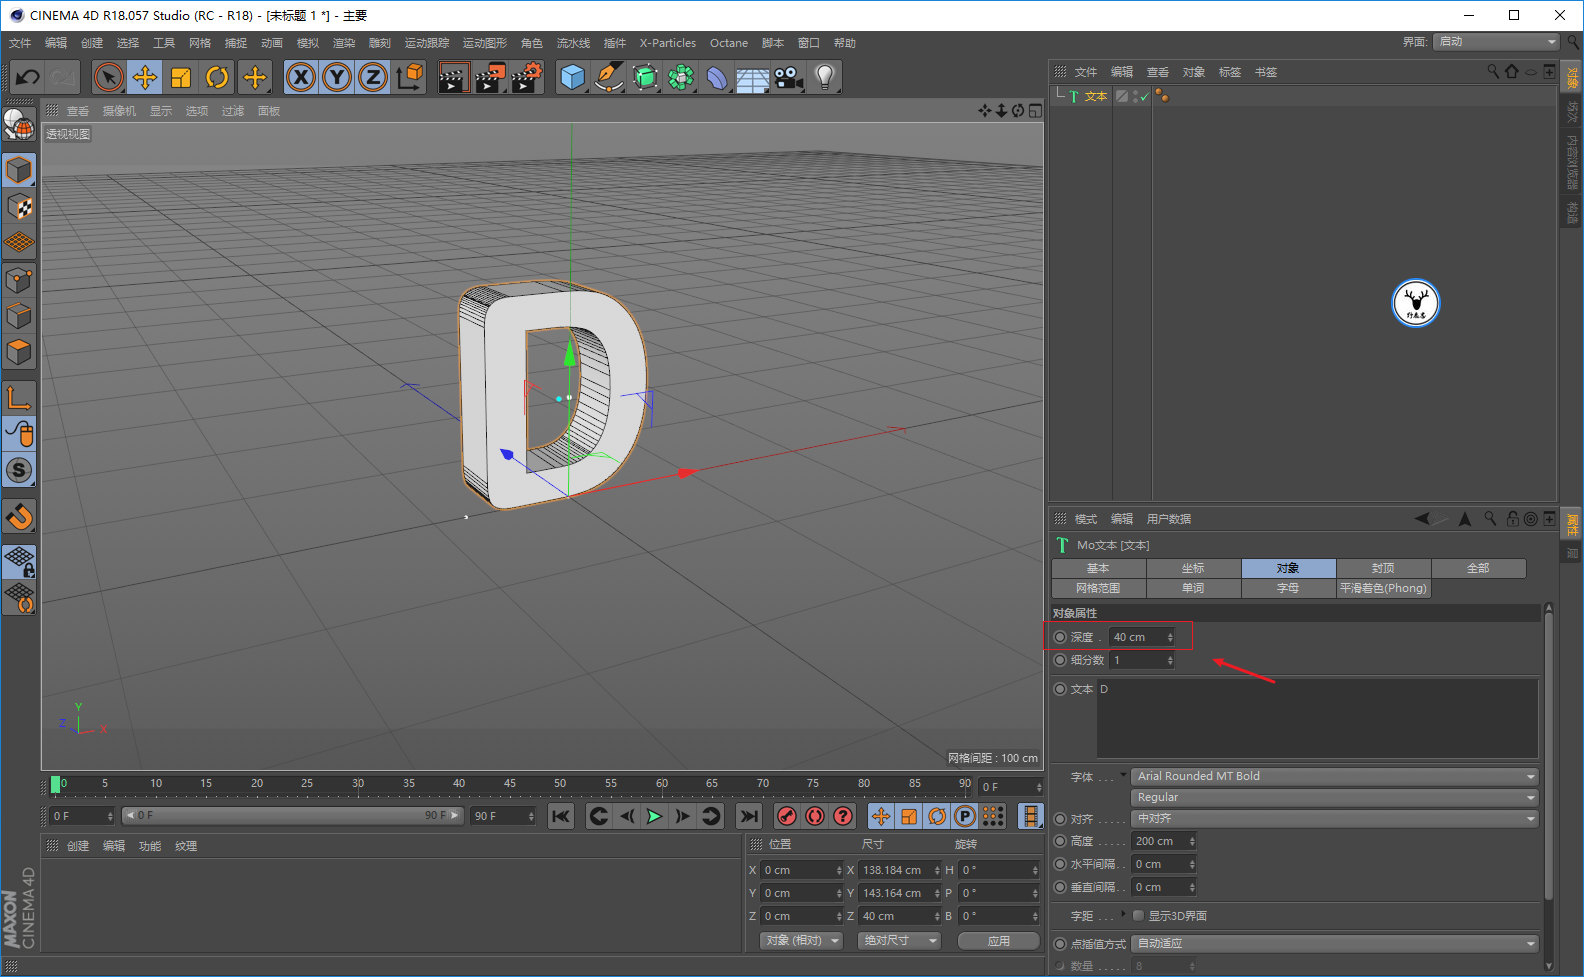Viewport: 1584px width, 977px height.
Task: Toggle animation circle for 文本
Action: (1060, 689)
